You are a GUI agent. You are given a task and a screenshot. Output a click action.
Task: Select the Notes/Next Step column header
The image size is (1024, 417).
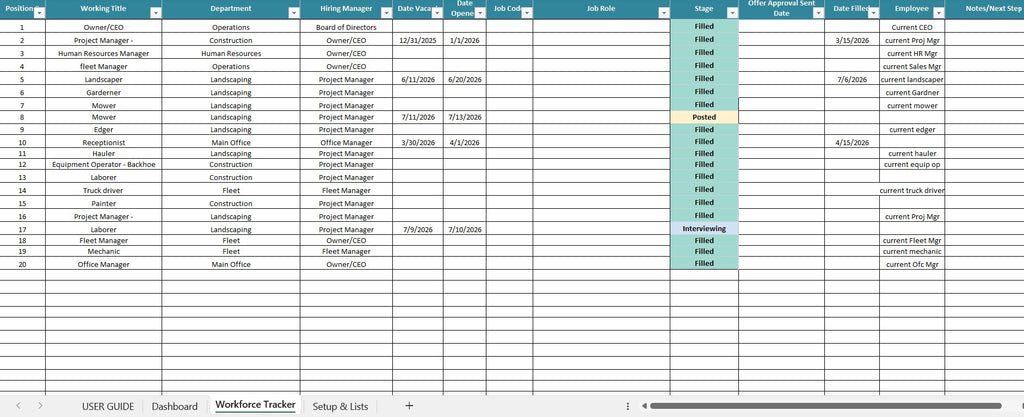pos(984,9)
